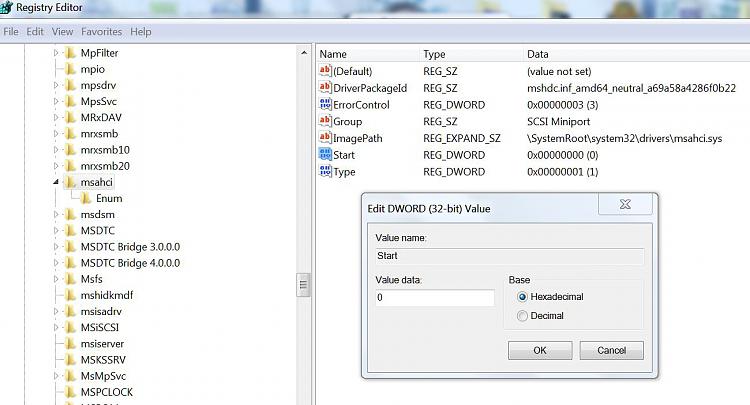Click the (value not set) data cell
Screen dimensions: 750x405
pyautogui.click(x=559, y=71)
